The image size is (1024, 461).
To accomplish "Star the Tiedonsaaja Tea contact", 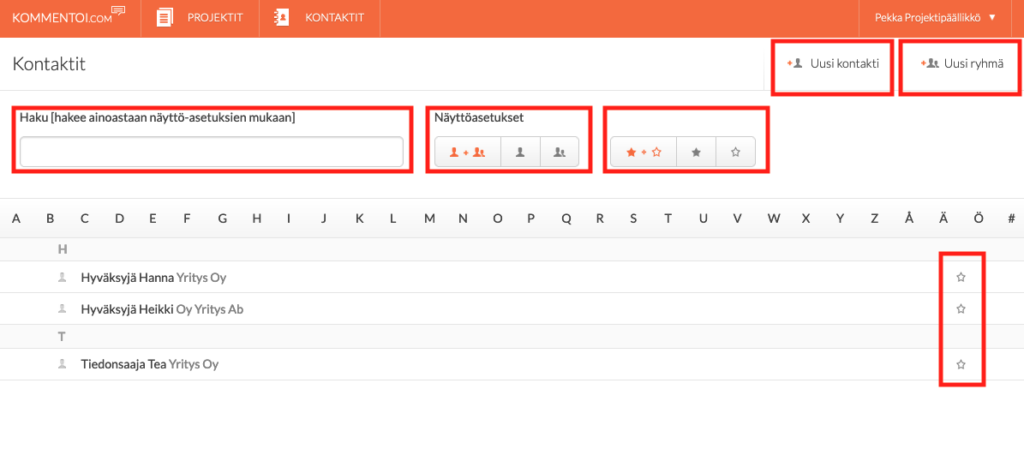I will pyautogui.click(x=961, y=364).
